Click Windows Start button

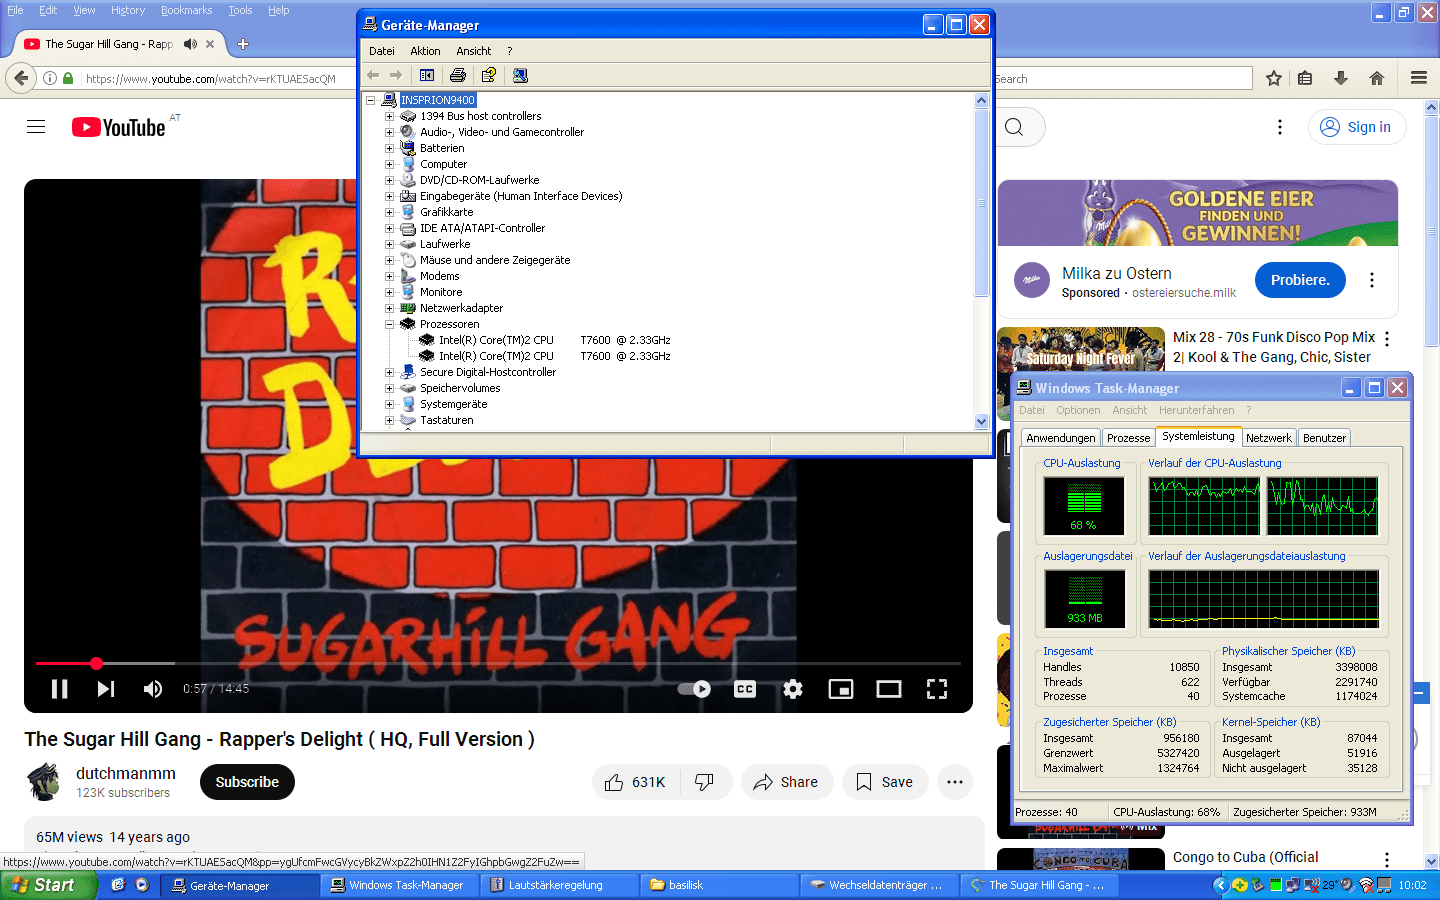(47, 885)
